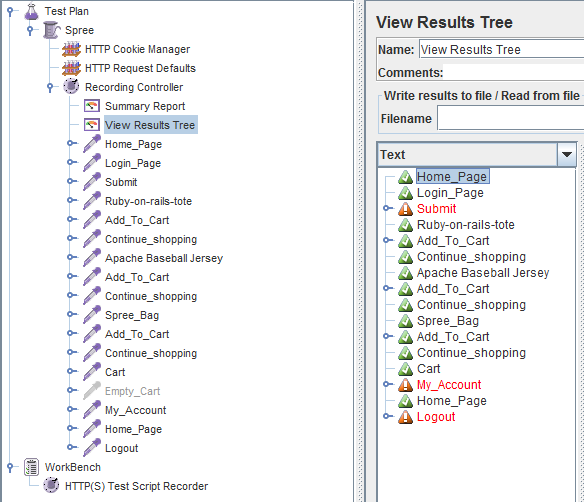
Task: Click the Name field containing View Results Tree
Action: 501,49
